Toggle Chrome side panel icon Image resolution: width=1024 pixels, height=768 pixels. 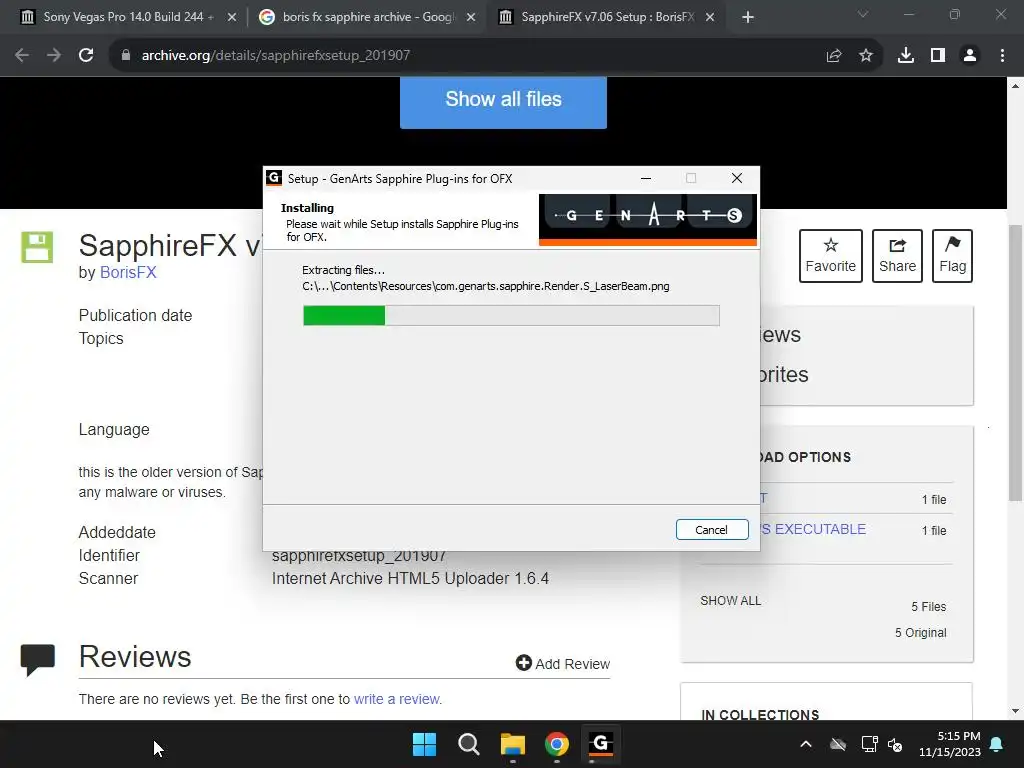[938, 56]
